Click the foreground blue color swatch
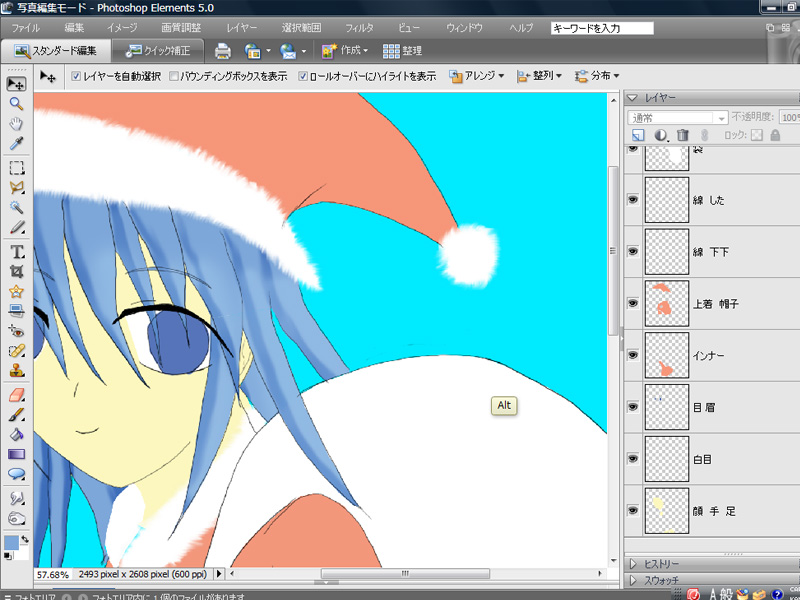Viewport: 800px width, 600px height. (x=11, y=542)
